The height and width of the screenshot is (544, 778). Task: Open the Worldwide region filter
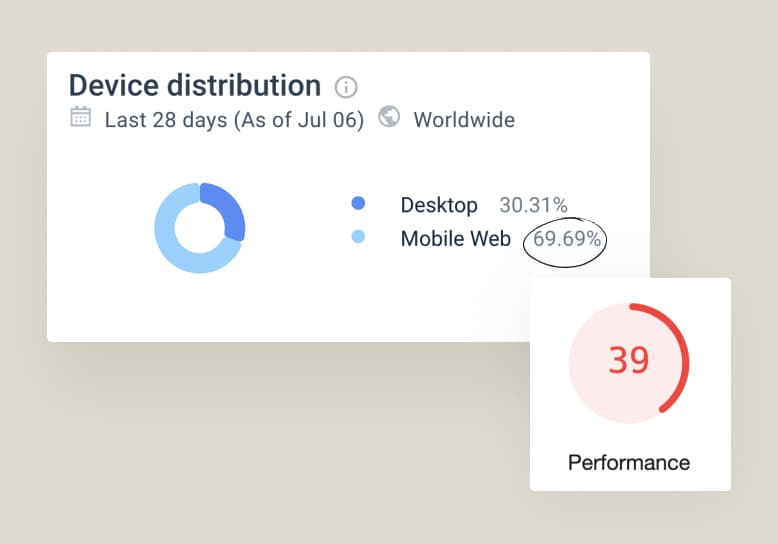[464, 120]
